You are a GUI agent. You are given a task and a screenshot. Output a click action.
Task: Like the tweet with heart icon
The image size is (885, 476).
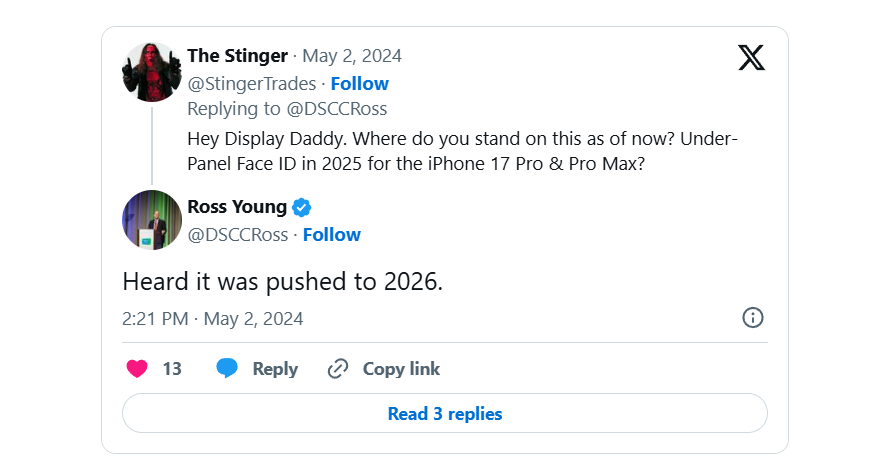(x=137, y=369)
